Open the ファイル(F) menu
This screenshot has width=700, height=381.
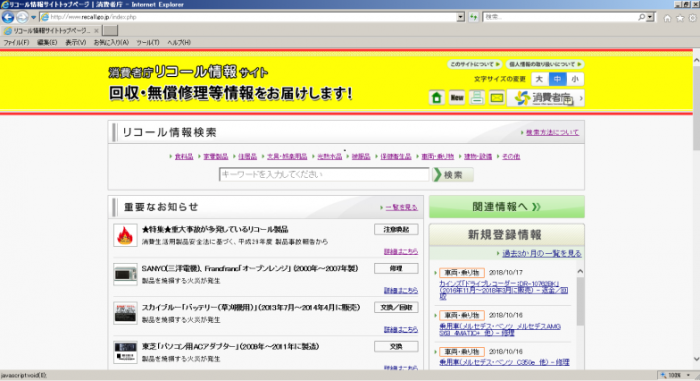click(x=16, y=42)
